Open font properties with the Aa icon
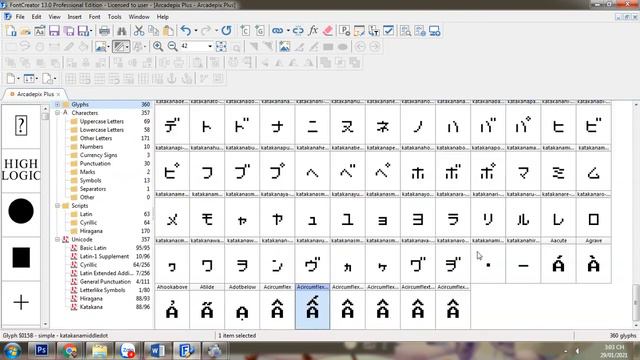The width and height of the screenshot is (640, 360). 40,31
